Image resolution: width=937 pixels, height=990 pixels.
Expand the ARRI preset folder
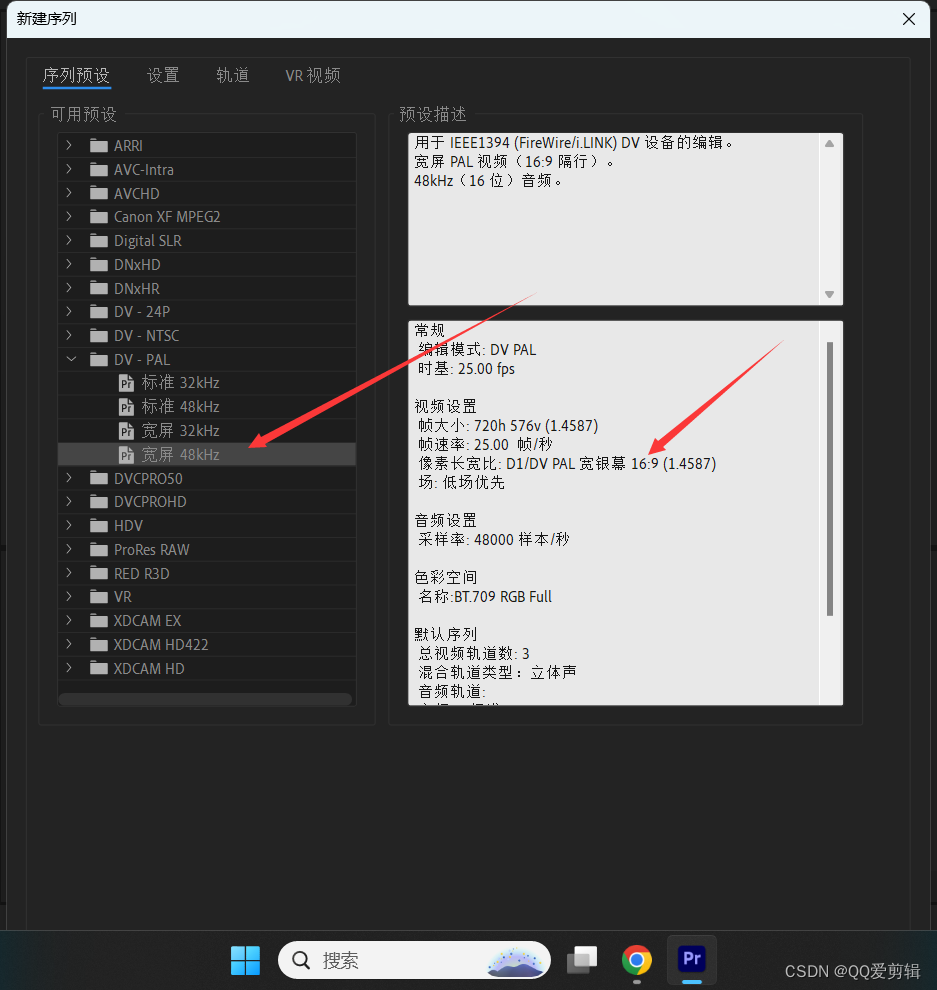pyautogui.click(x=69, y=145)
